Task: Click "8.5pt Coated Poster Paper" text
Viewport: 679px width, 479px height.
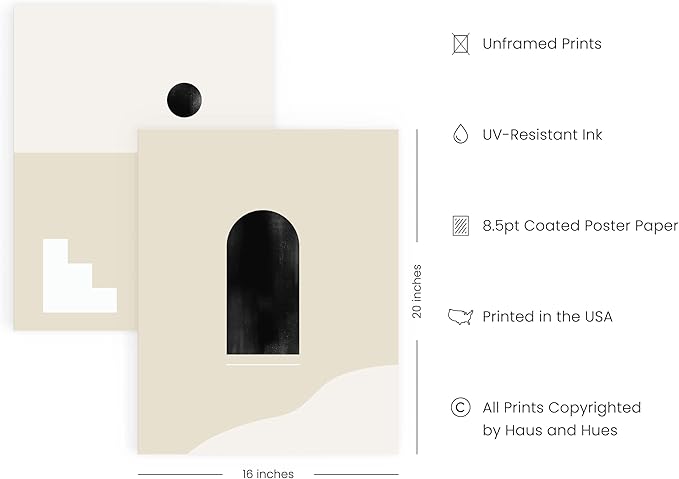Action: [580, 226]
